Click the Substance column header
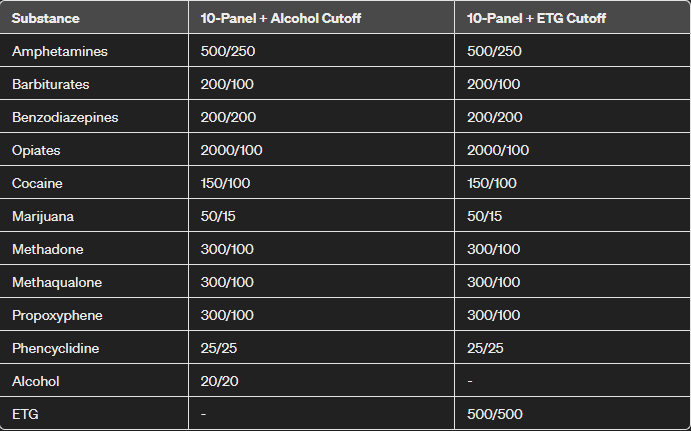 tap(45, 19)
